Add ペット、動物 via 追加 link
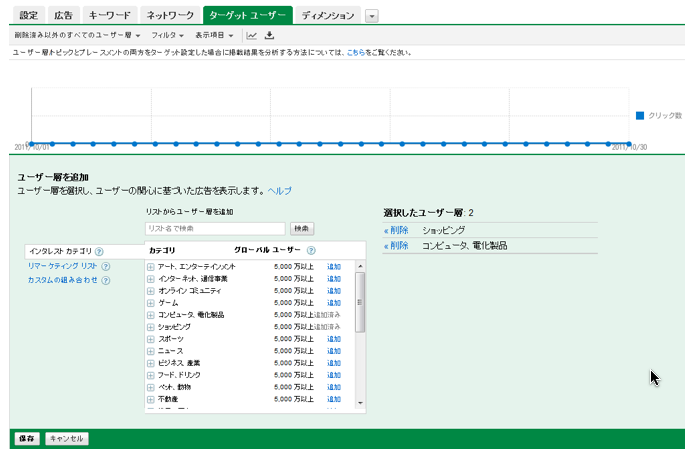692x455 pixels. click(x=334, y=387)
